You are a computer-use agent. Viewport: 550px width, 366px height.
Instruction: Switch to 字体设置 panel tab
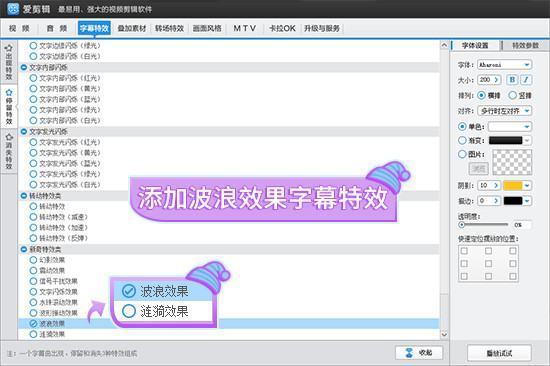click(x=475, y=46)
